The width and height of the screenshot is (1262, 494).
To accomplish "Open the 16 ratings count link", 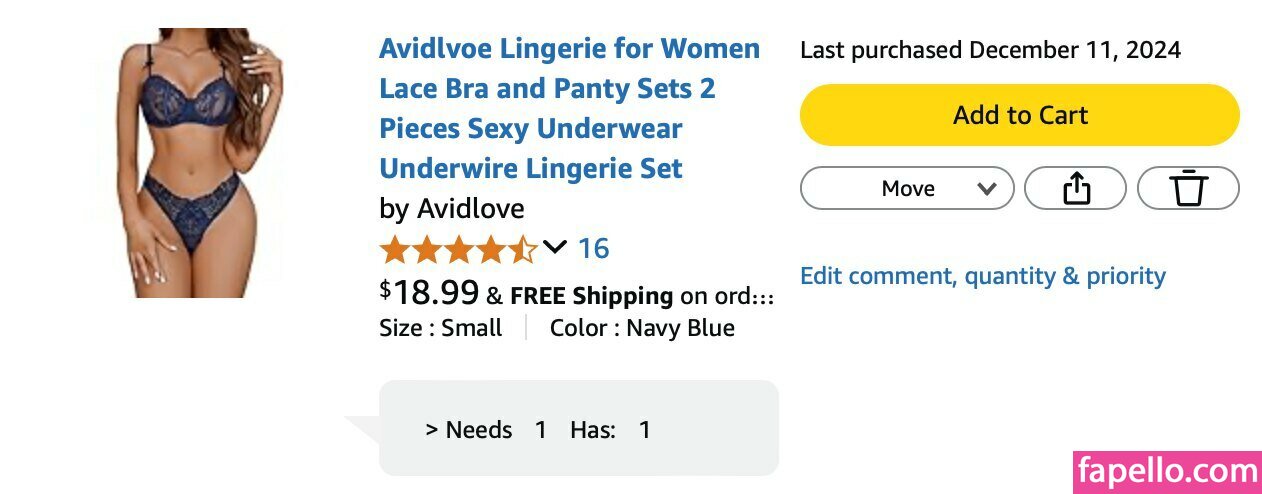I will pyautogui.click(x=593, y=248).
